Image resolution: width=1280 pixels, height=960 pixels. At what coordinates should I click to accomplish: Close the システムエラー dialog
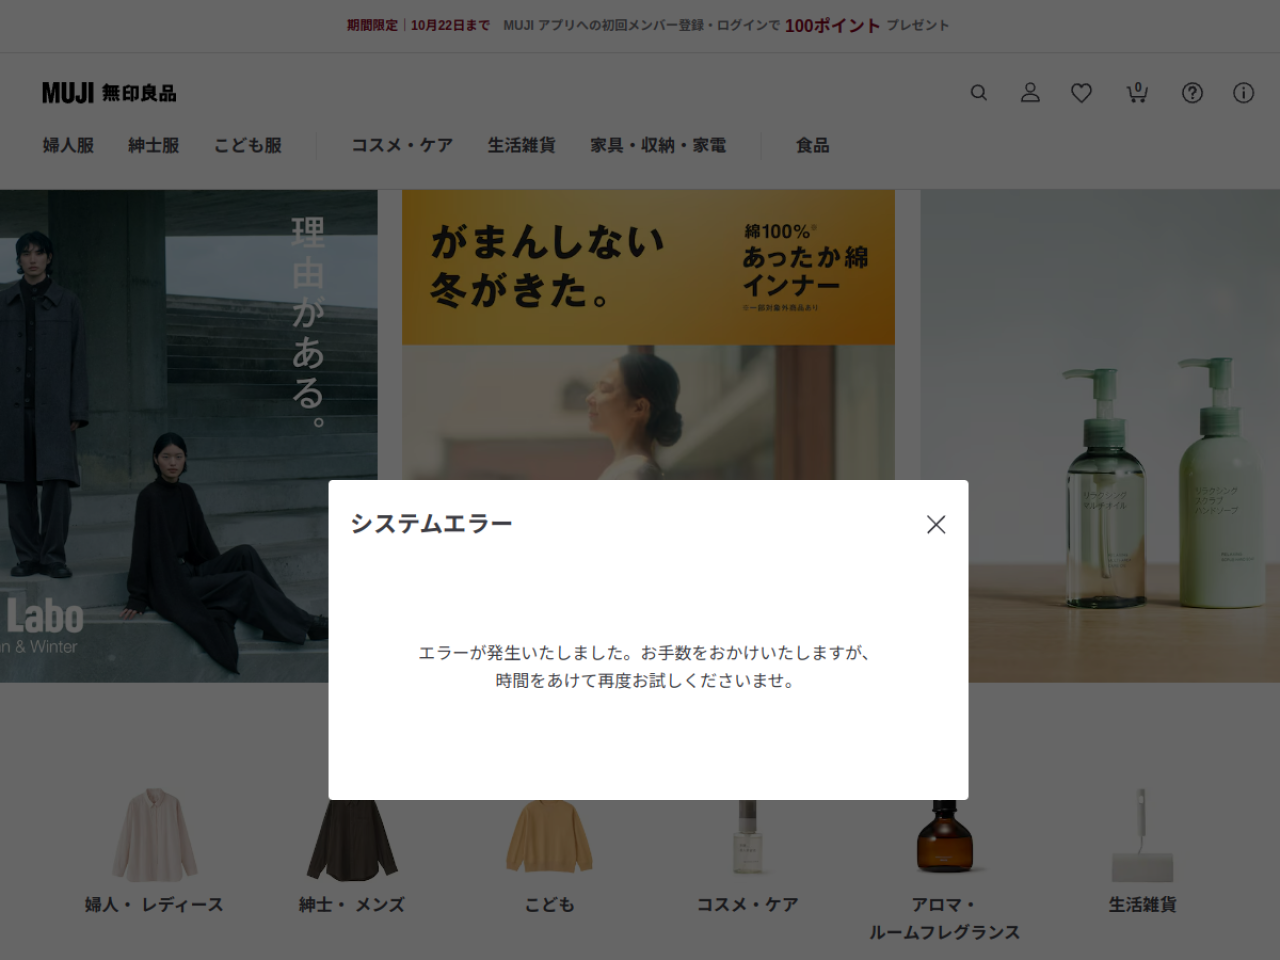(x=936, y=524)
